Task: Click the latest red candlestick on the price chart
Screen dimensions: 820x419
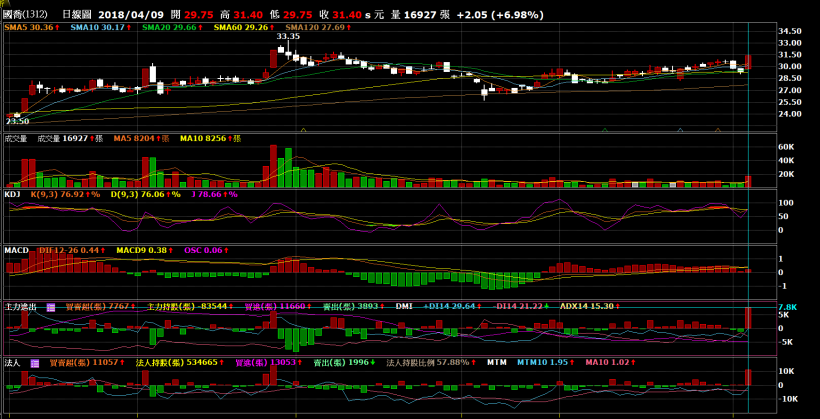Action: [x=748, y=62]
